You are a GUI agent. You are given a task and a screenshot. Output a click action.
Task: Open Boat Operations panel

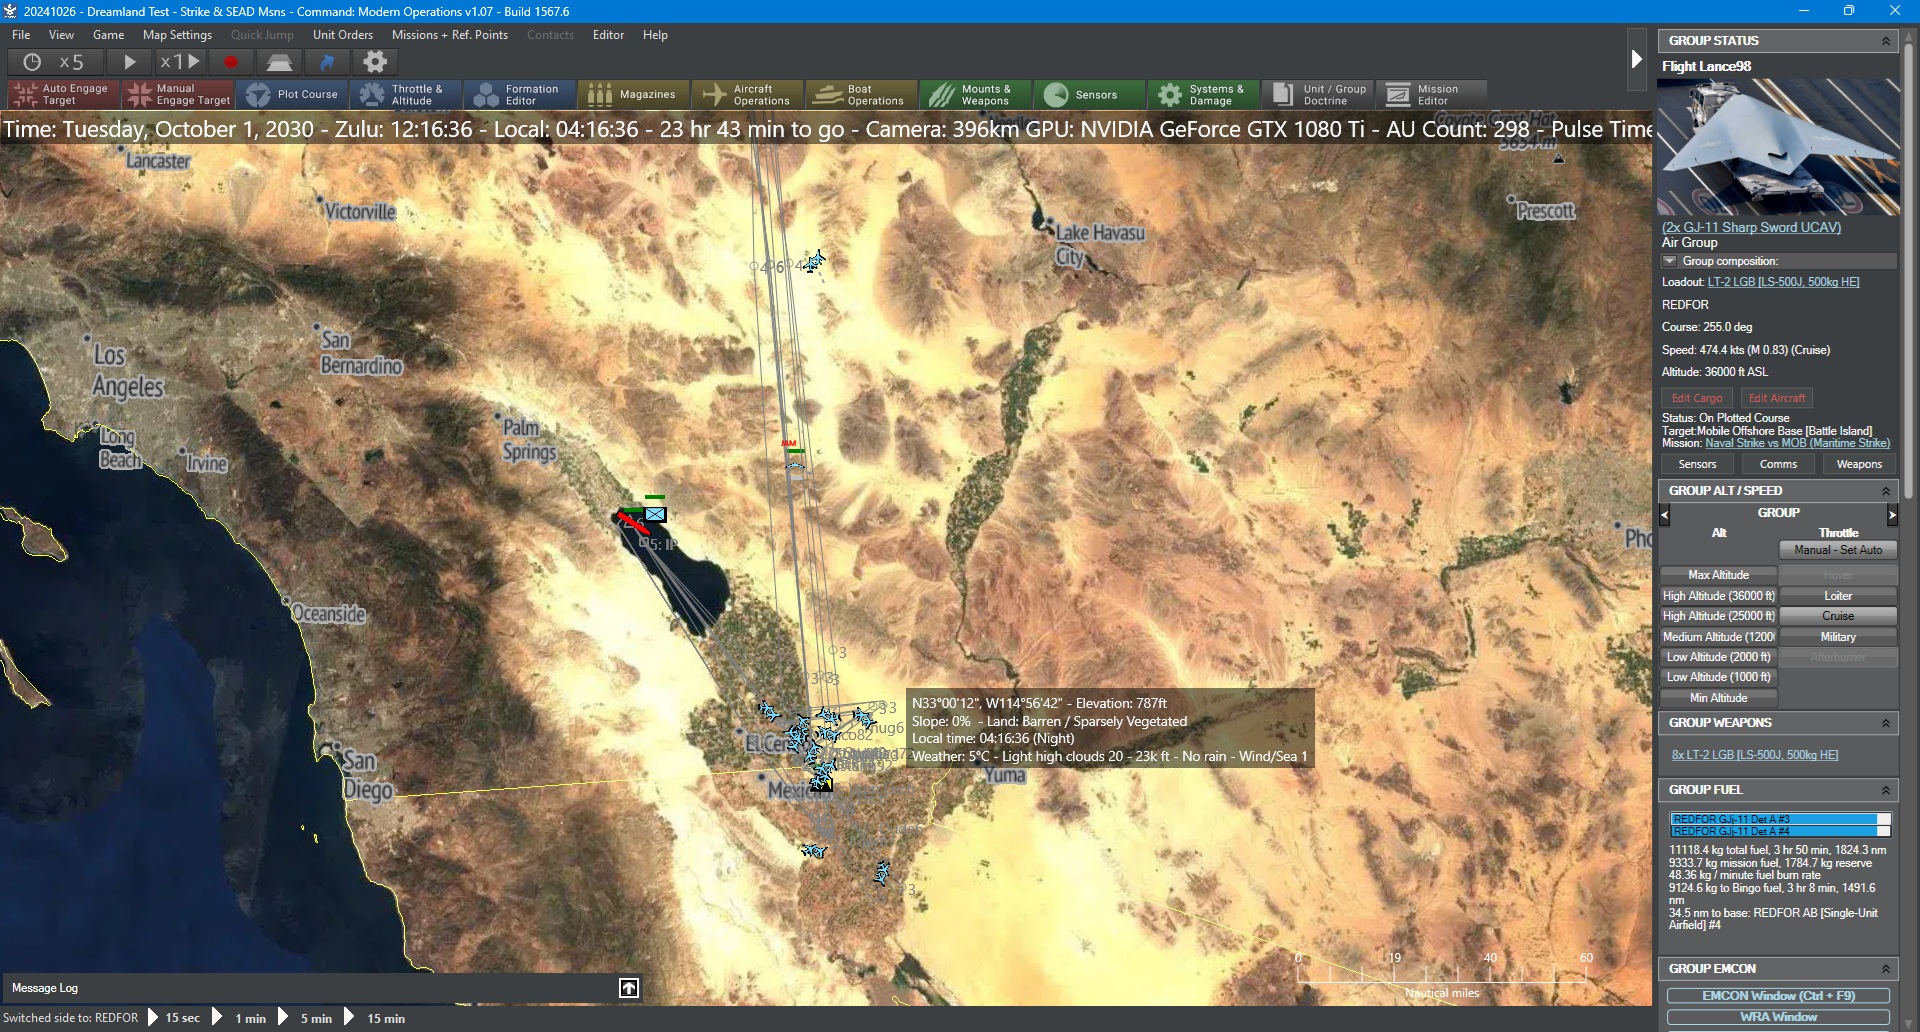pos(861,95)
